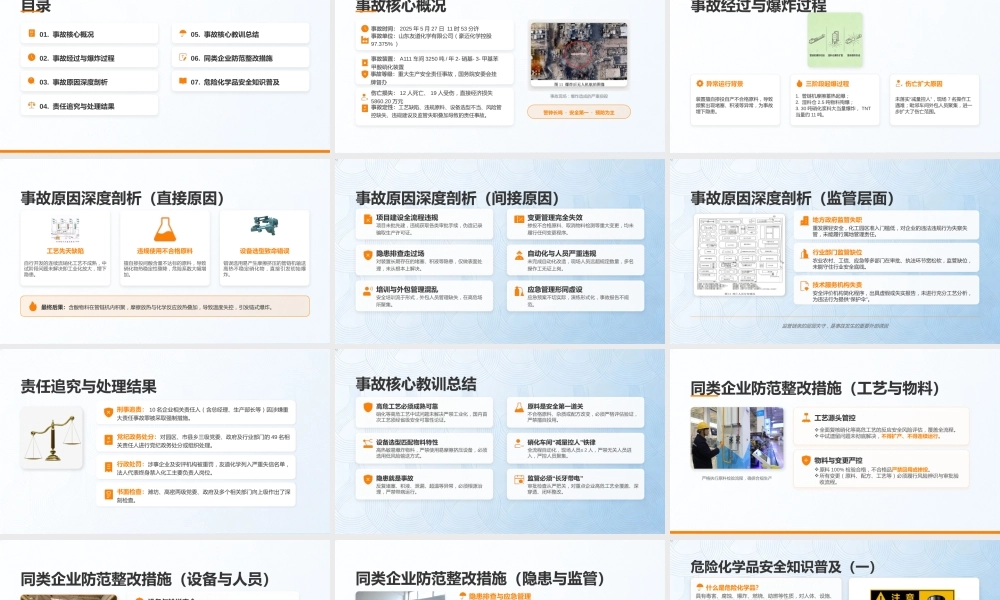Click the icon beside 07. 危险化学品安全知识普及

click(x=182, y=81)
